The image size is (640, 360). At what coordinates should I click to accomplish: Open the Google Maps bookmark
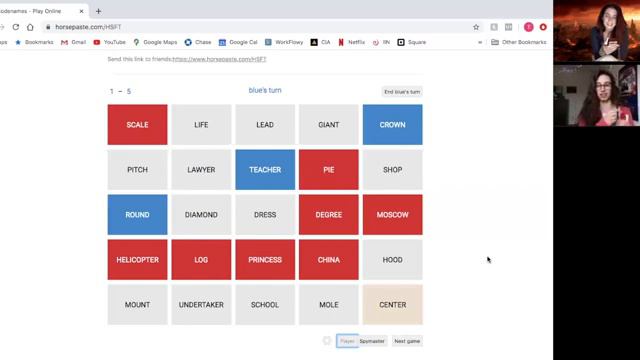pos(155,42)
